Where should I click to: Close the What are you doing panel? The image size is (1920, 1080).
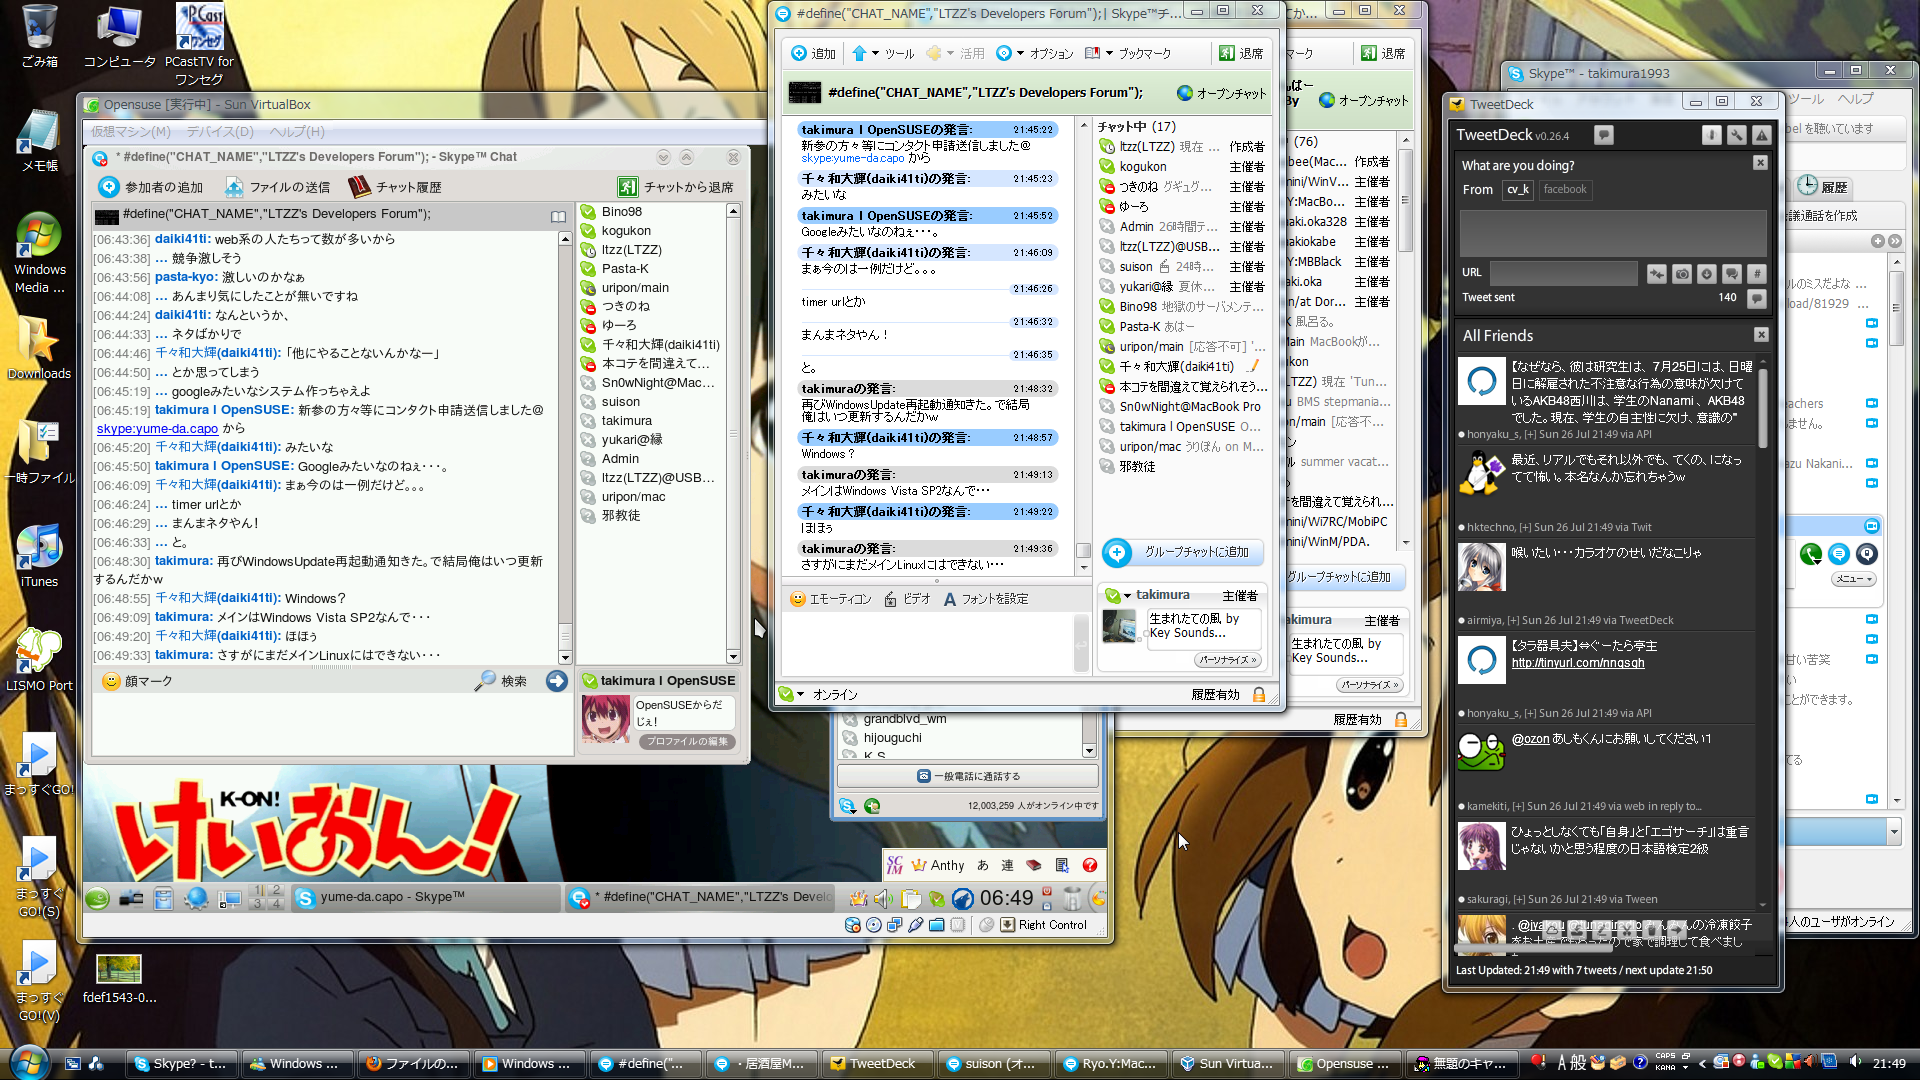1761,163
